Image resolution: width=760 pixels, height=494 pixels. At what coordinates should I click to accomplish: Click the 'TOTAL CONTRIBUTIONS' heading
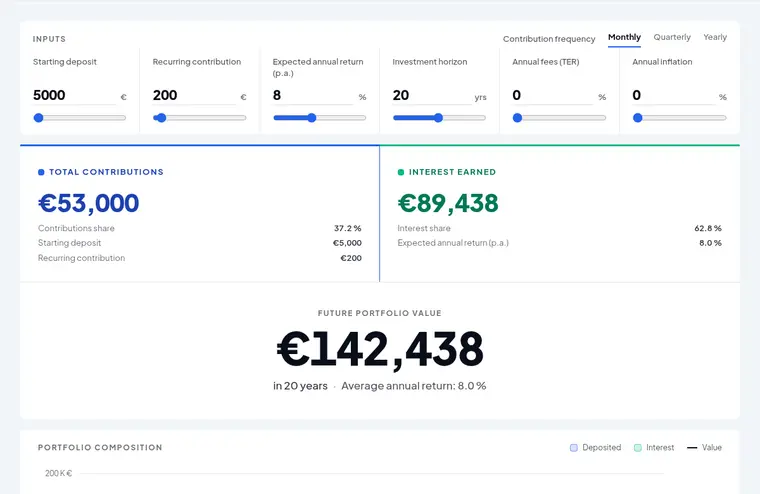click(x=106, y=172)
